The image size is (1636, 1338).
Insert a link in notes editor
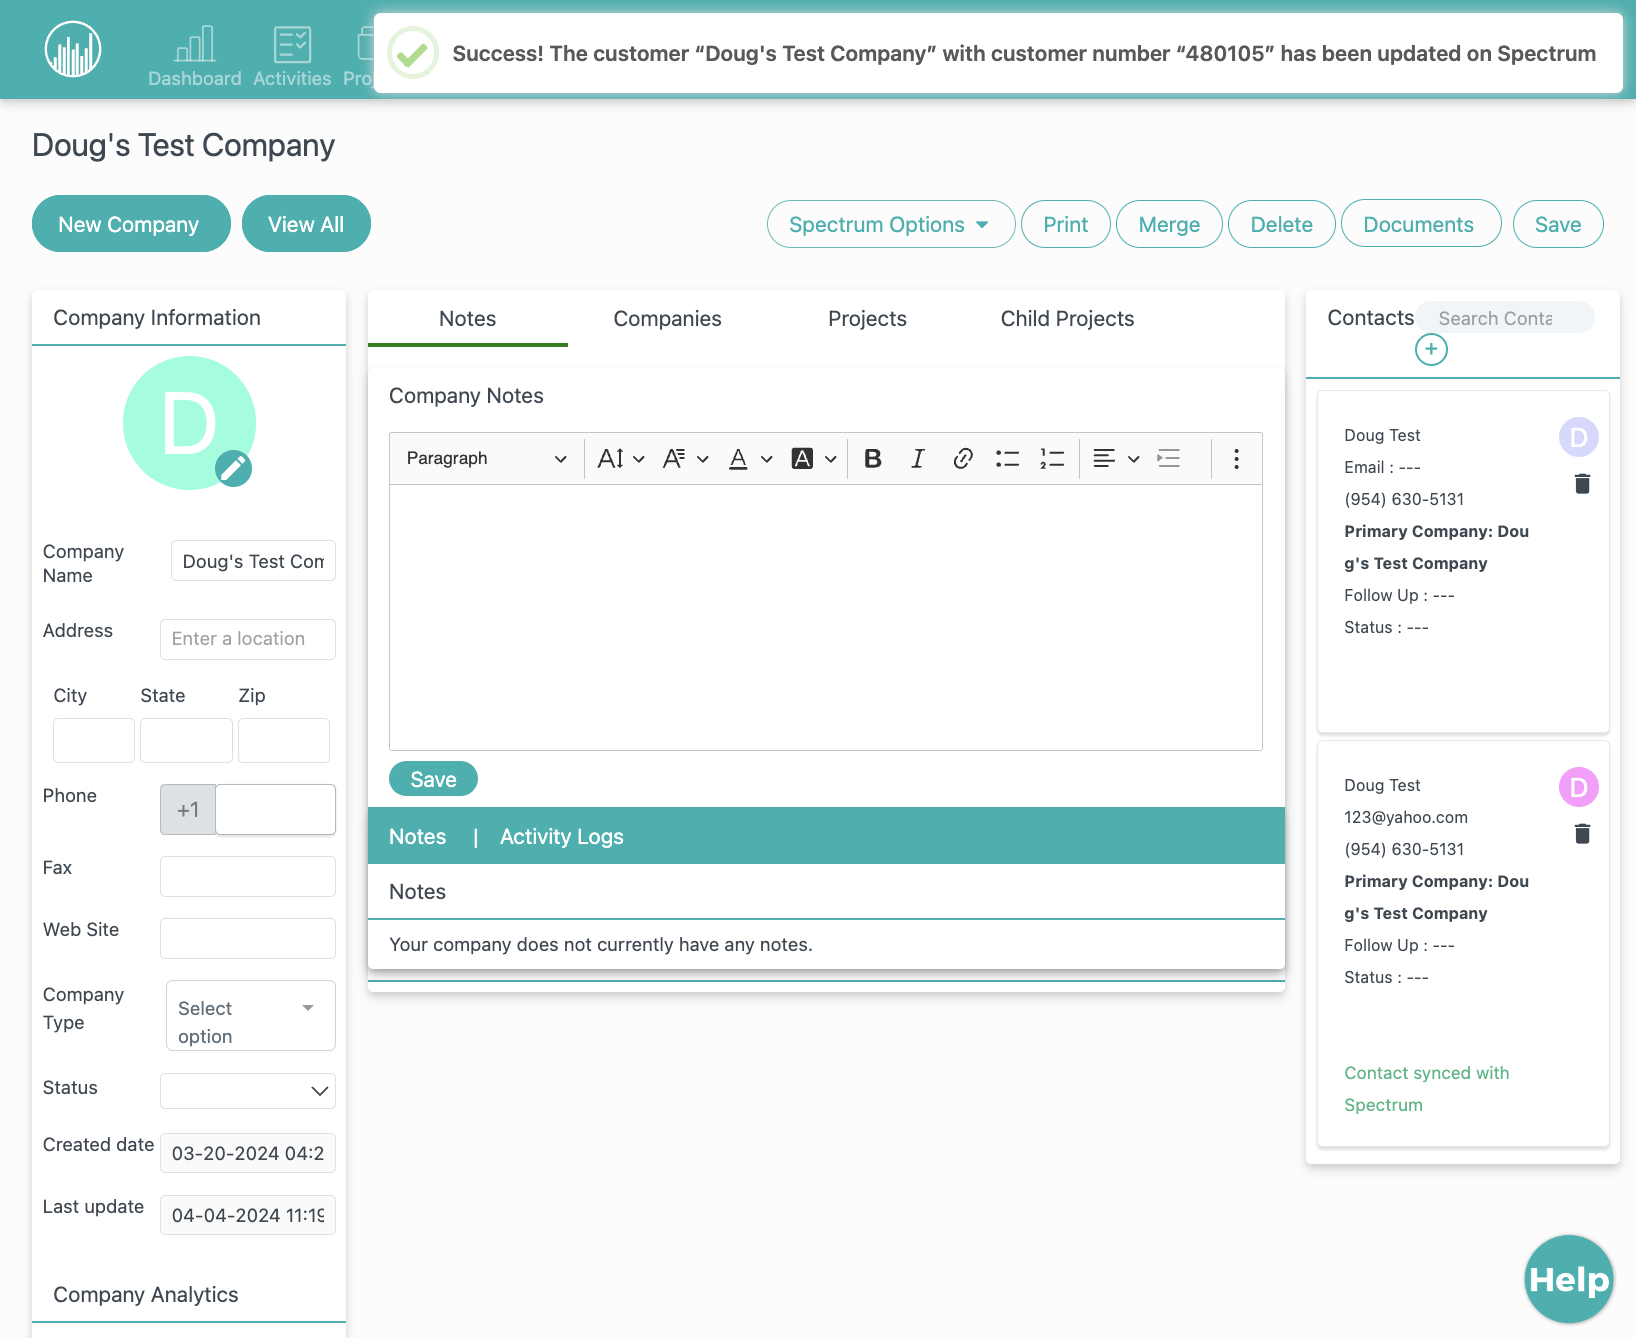(962, 458)
